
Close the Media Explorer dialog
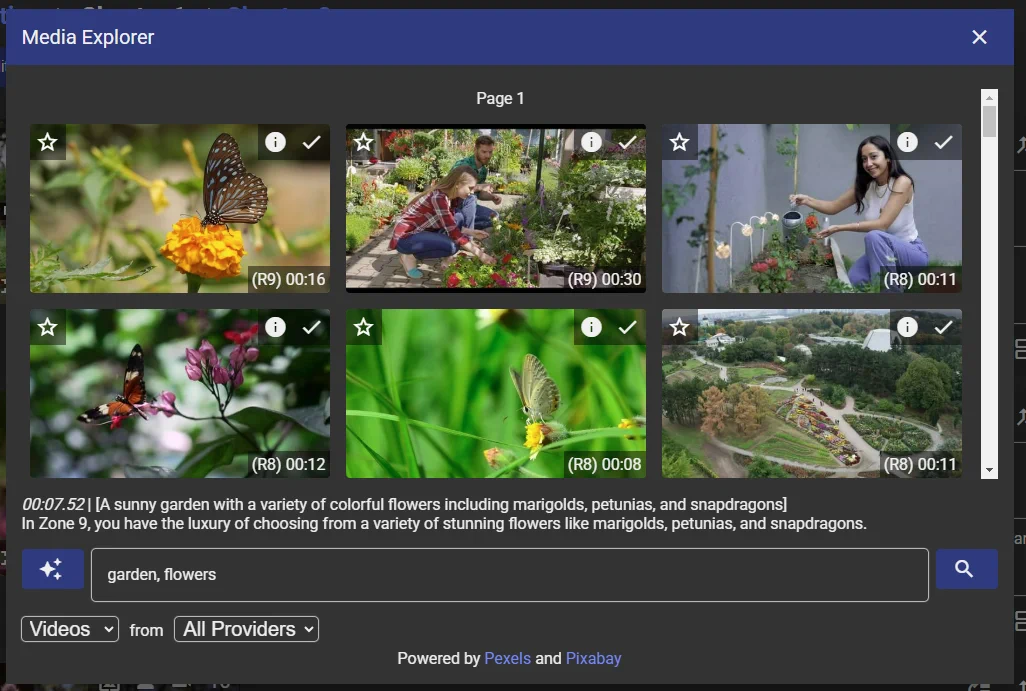(x=979, y=37)
